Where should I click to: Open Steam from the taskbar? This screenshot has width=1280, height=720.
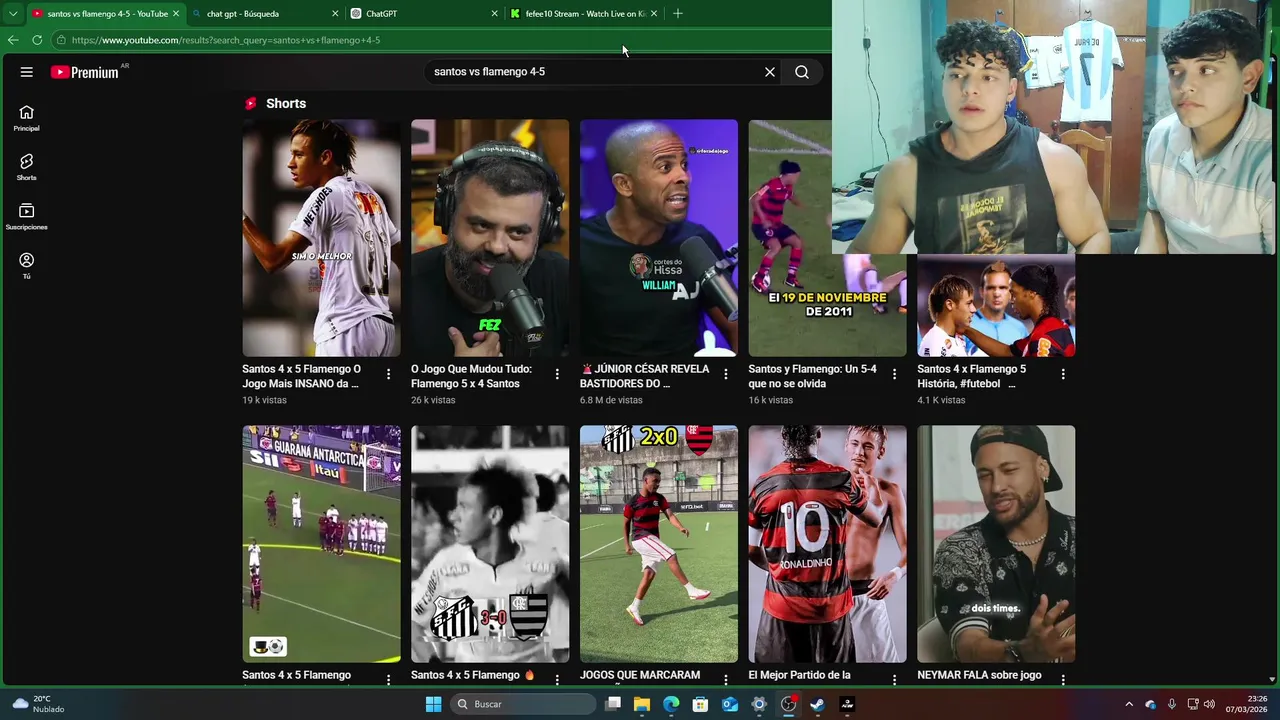(x=817, y=704)
